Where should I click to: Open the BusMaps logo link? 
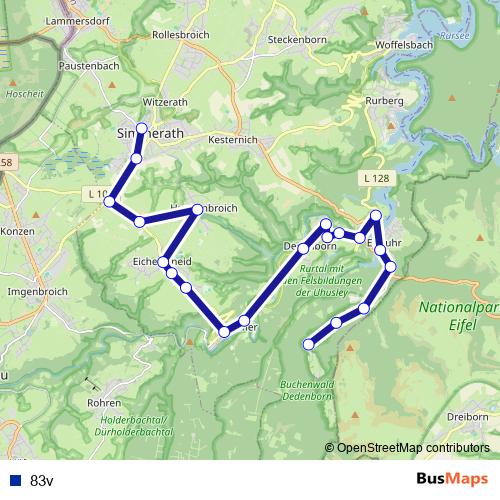(x=452, y=479)
